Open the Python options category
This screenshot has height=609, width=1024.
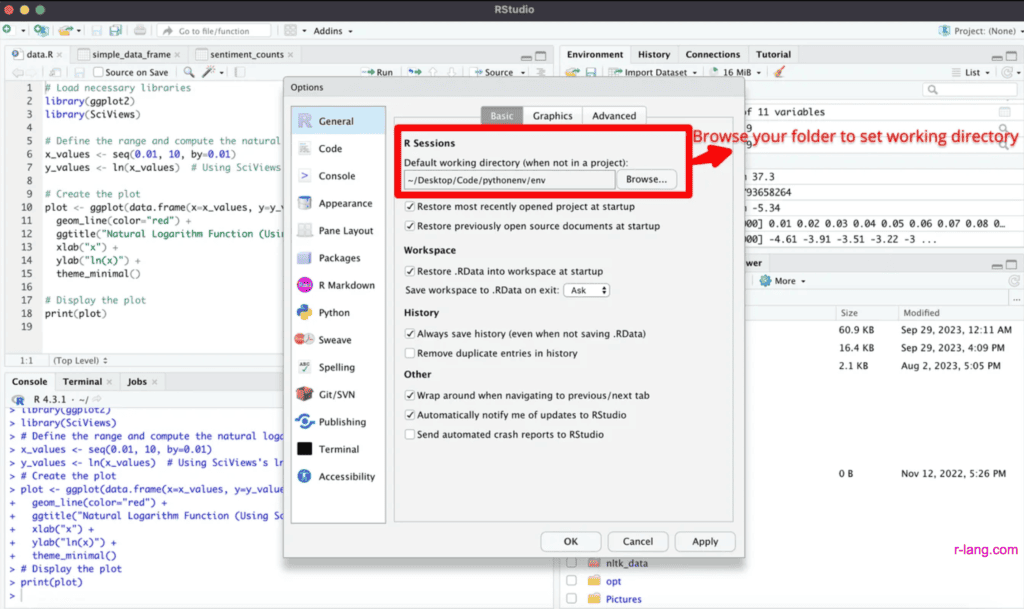[x=338, y=313]
